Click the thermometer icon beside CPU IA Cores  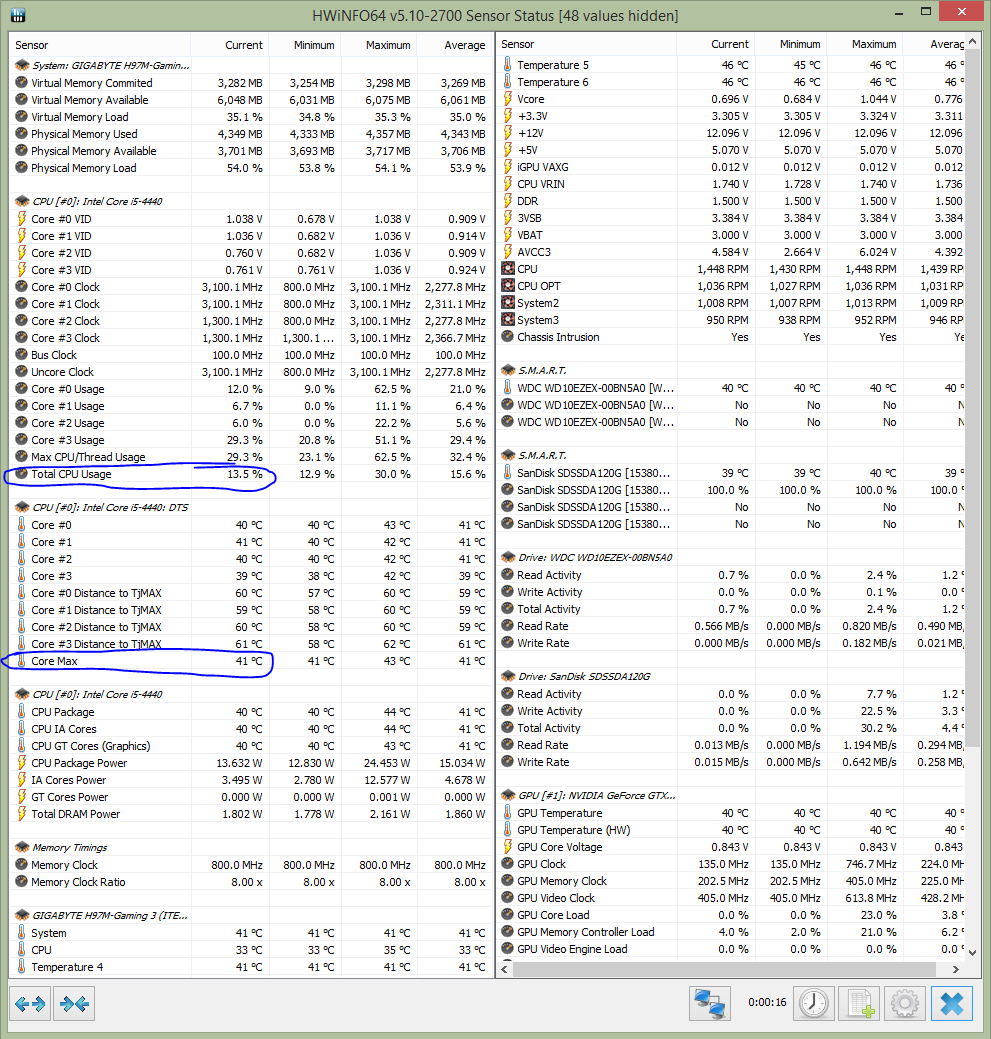21,729
